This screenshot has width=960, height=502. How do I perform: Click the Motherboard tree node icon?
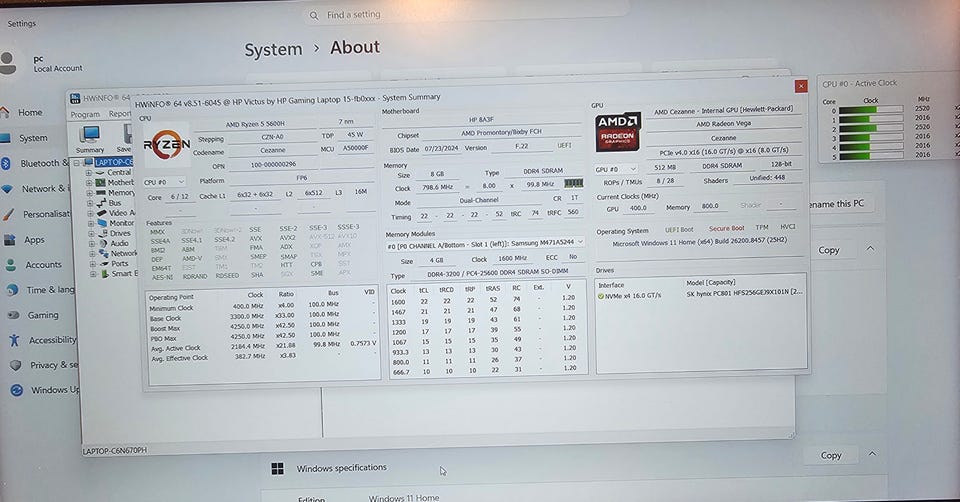coord(100,182)
